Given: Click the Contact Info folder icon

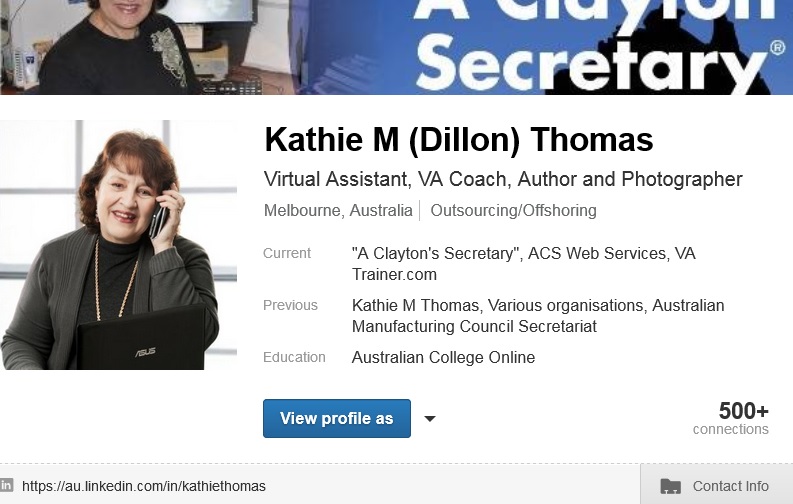Looking at the screenshot, I should coord(671,486).
